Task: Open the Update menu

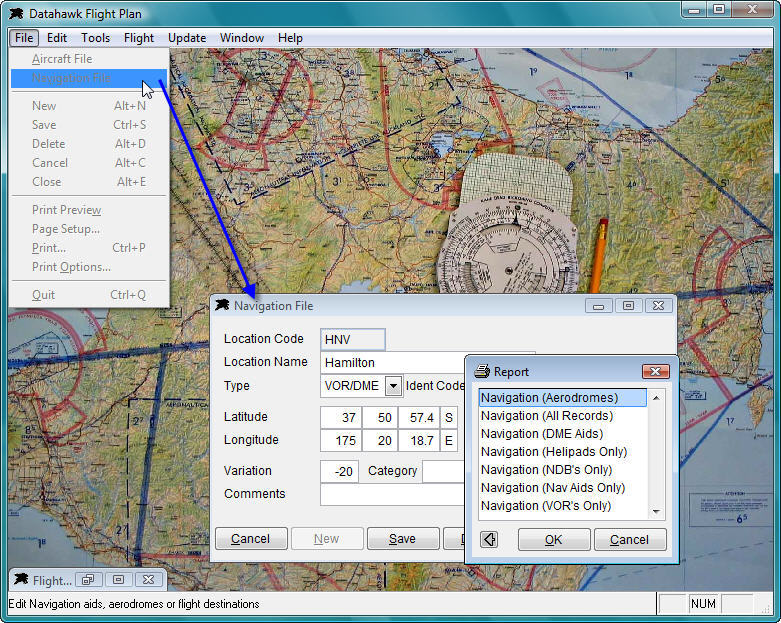Action: pyautogui.click(x=187, y=38)
